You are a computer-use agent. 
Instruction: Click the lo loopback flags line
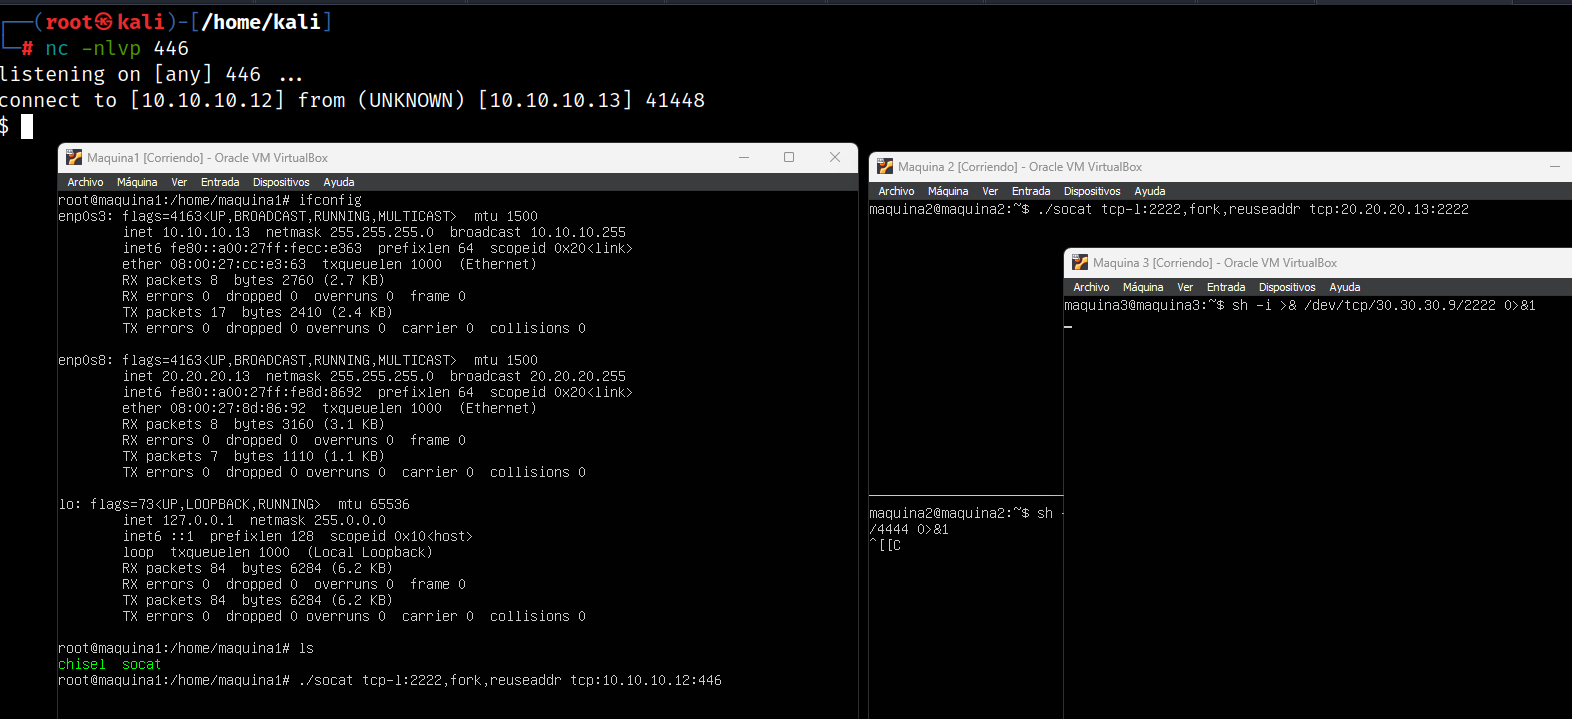pos(234,504)
